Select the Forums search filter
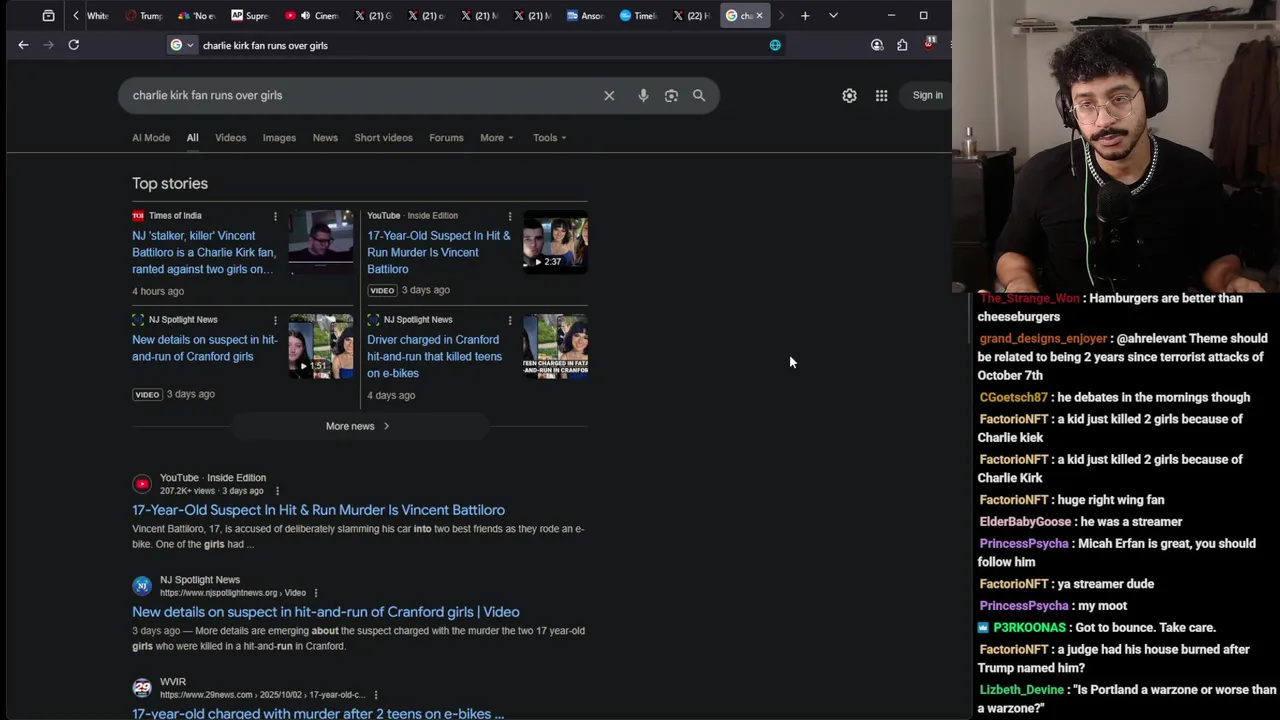Viewport: 1280px width, 720px height. click(x=446, y=138)
